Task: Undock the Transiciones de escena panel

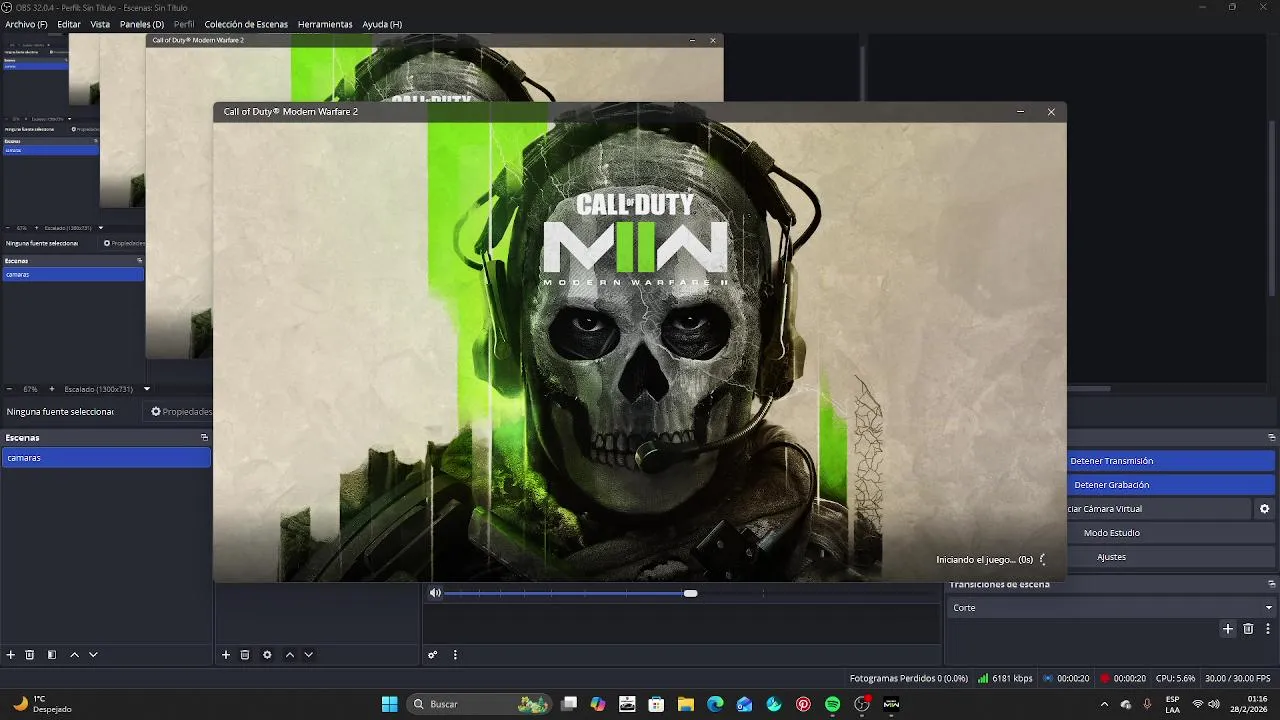Action: [x=1272, y=584]
